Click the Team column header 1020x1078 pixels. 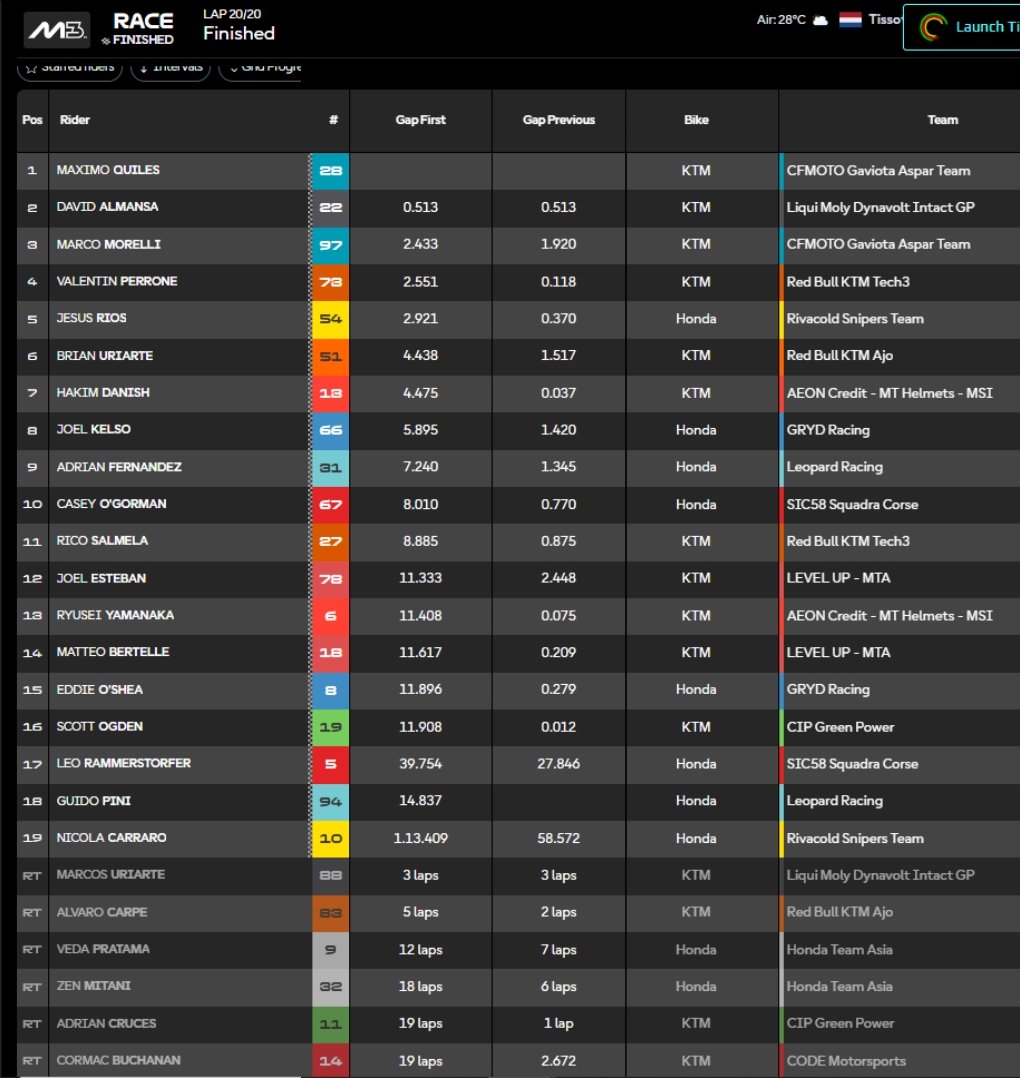click(942, 120)
